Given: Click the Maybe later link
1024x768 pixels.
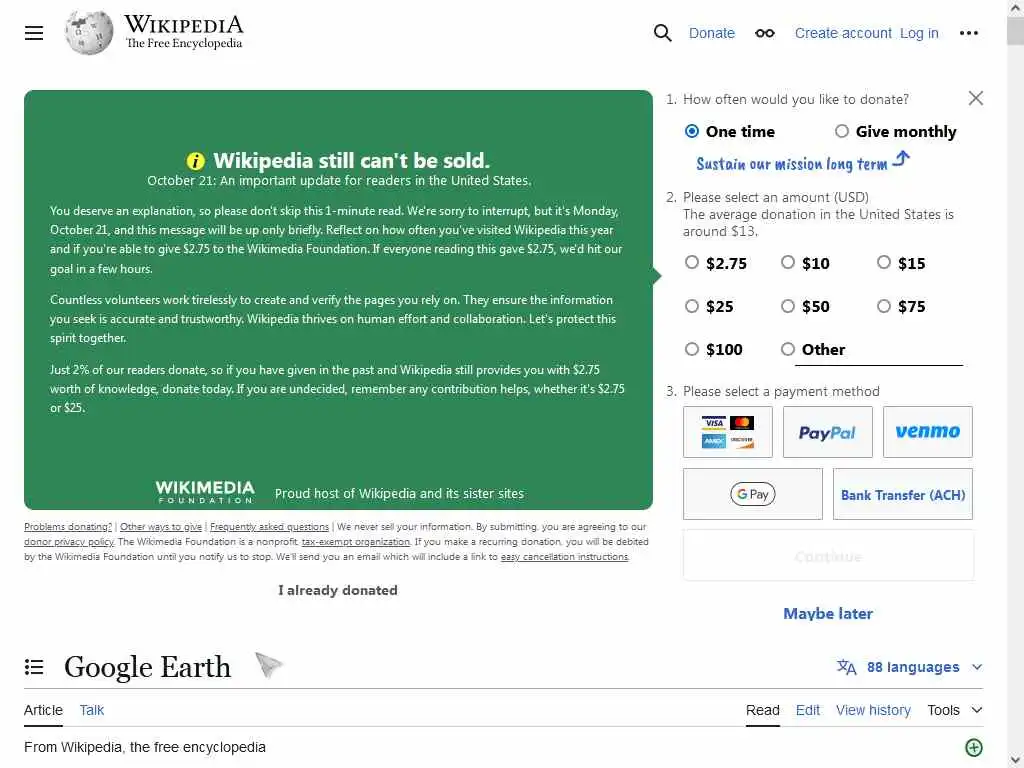Looking at the screenshot, I should (x=828, y=613).
